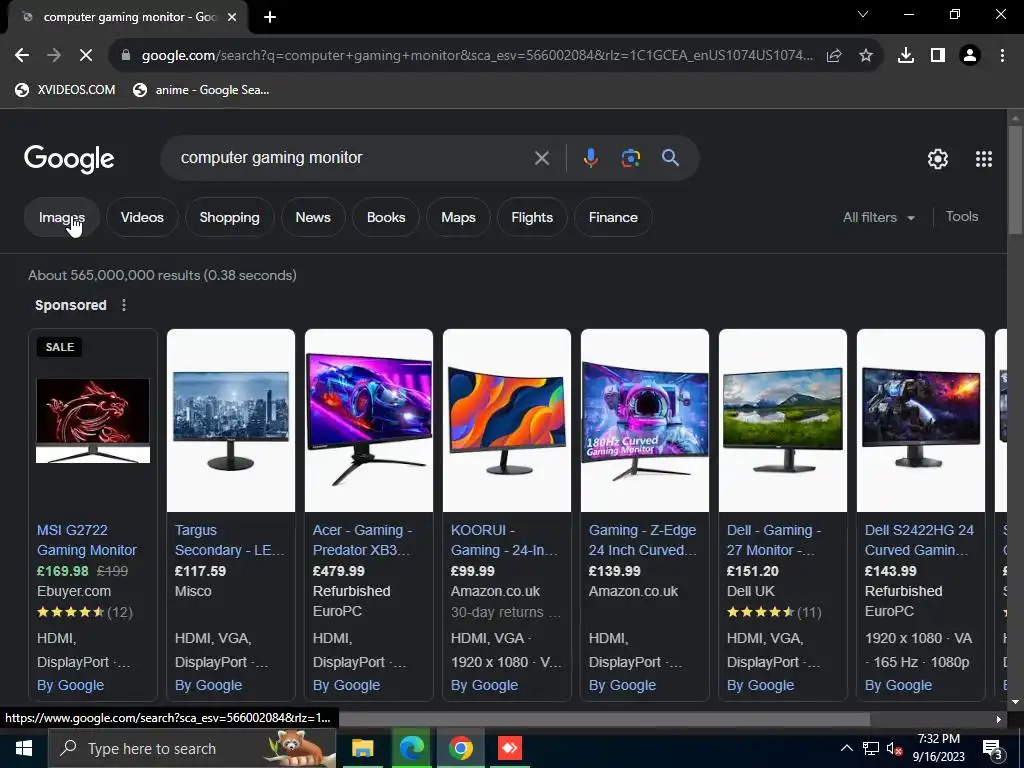The image size is (1024, 768).
Task: Bookmark this page with the star icon
Action: click(866, 56)
